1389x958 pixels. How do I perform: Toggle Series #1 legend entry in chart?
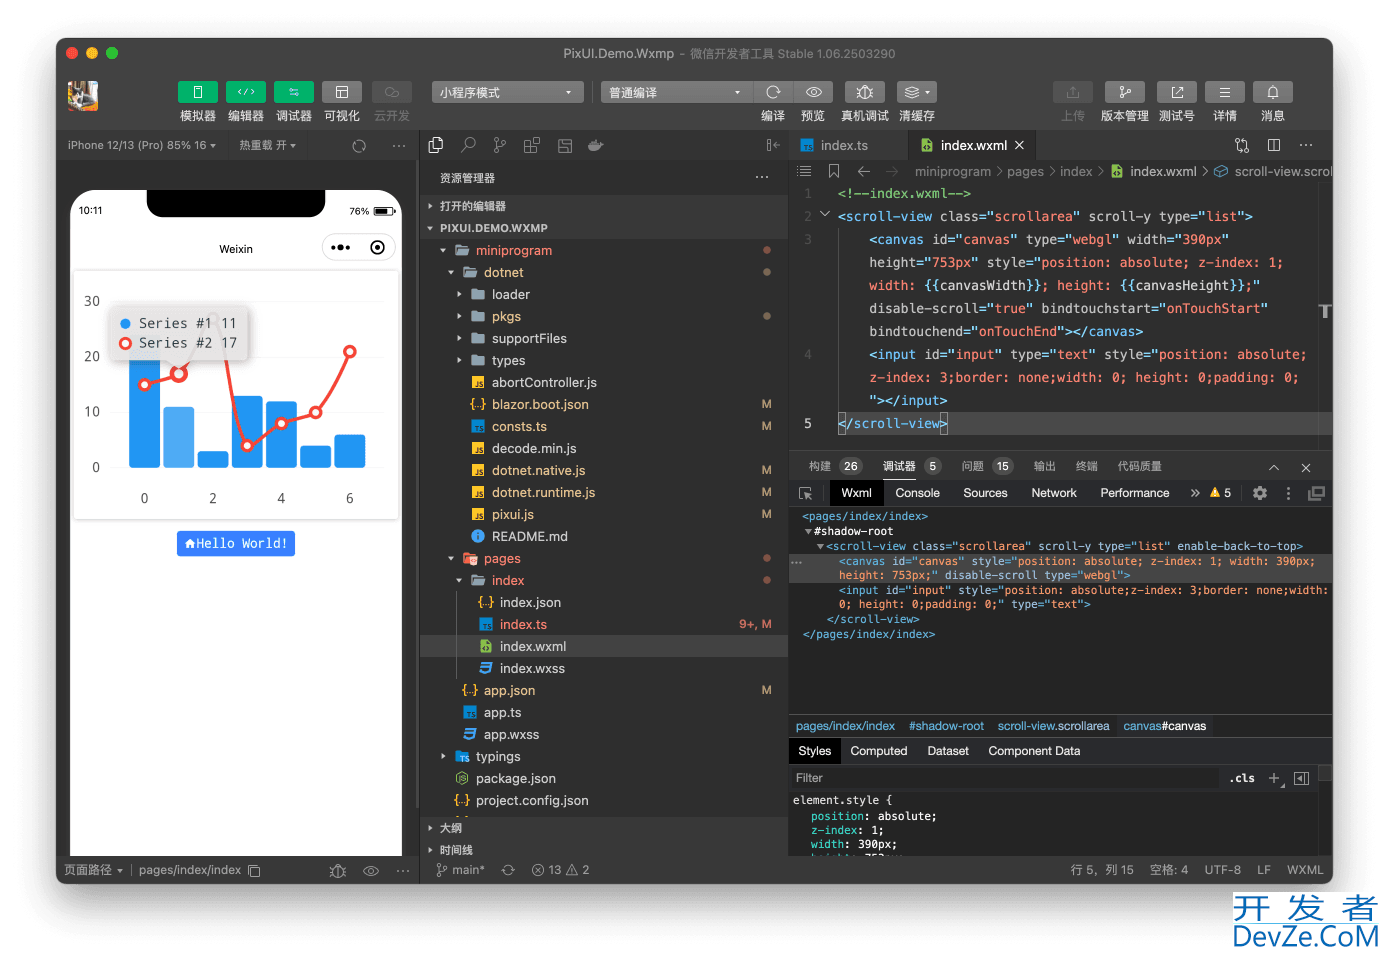(178, 323)
